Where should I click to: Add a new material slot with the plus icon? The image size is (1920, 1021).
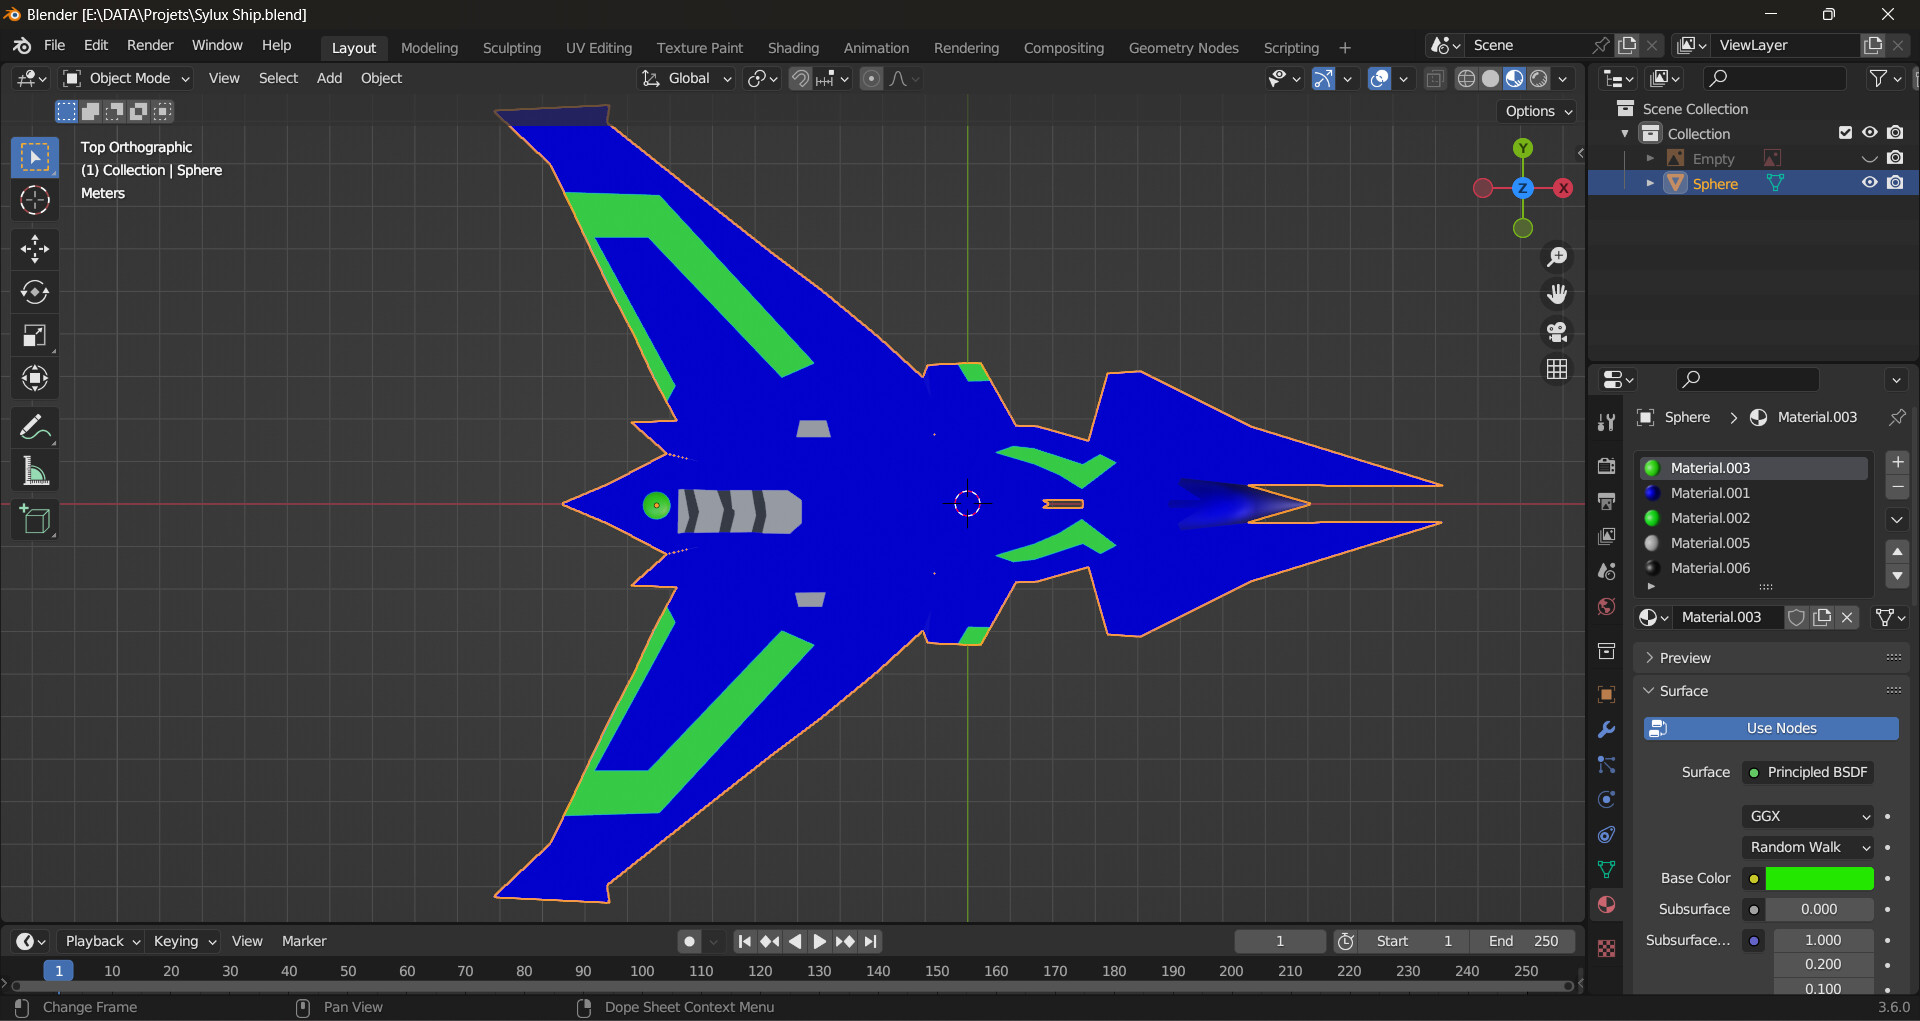coord(1897,462)
